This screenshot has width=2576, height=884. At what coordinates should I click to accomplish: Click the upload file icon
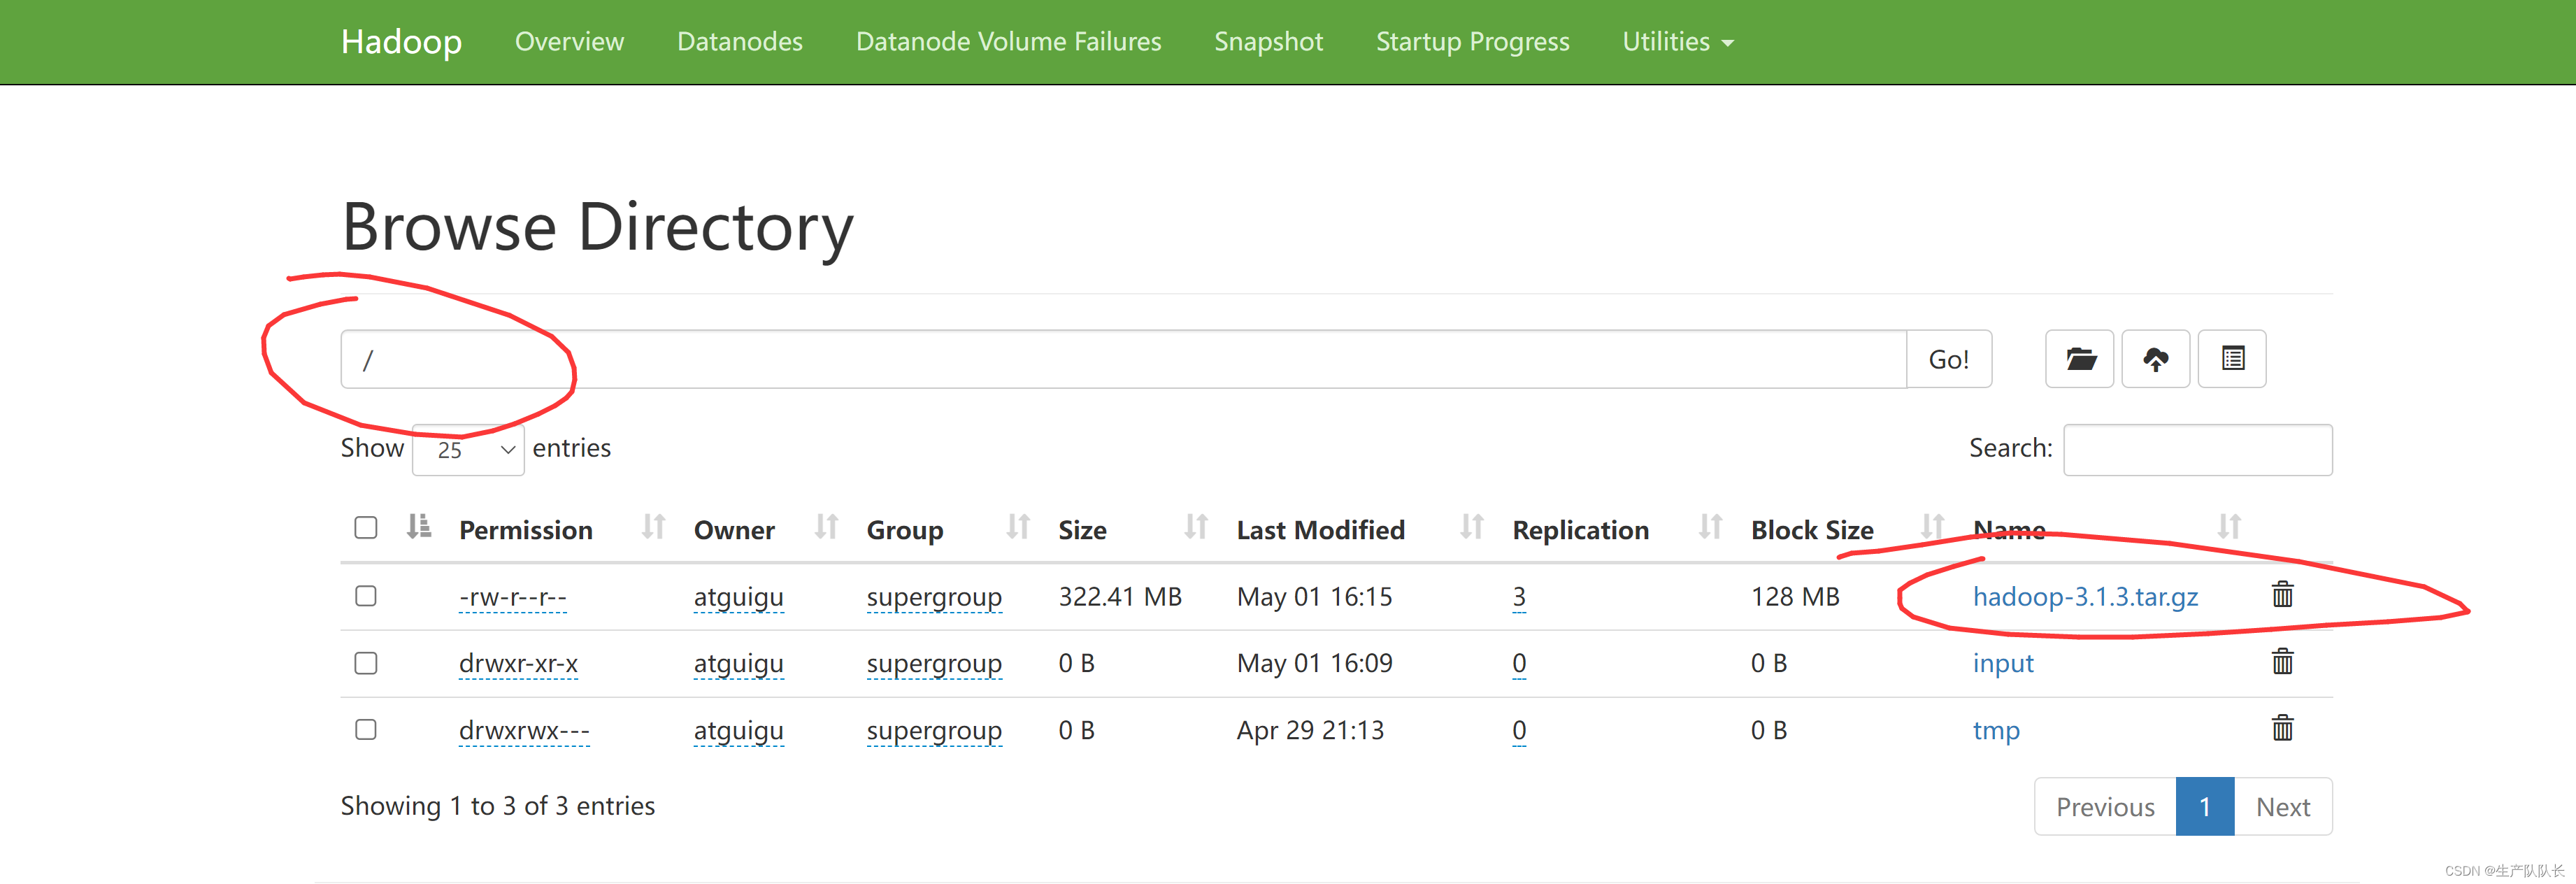point(2157,358)
